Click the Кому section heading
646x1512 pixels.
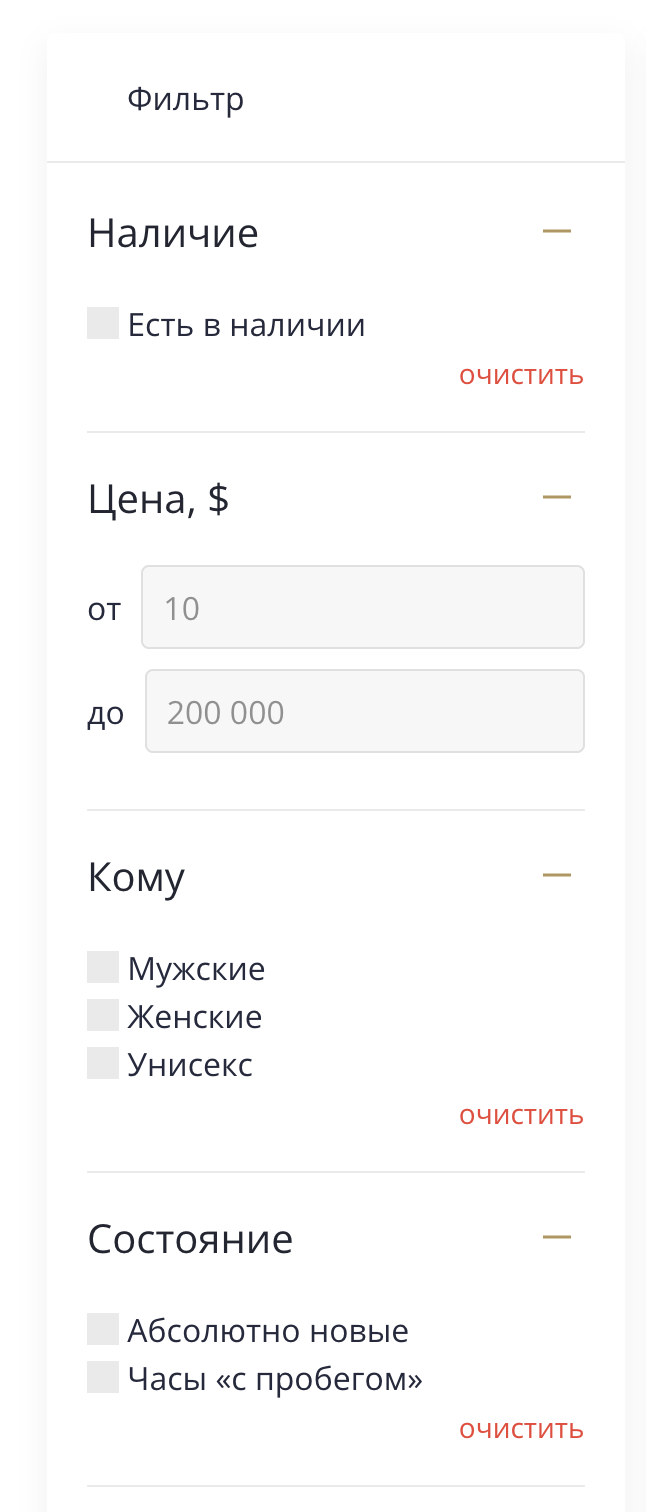(136, 877)
